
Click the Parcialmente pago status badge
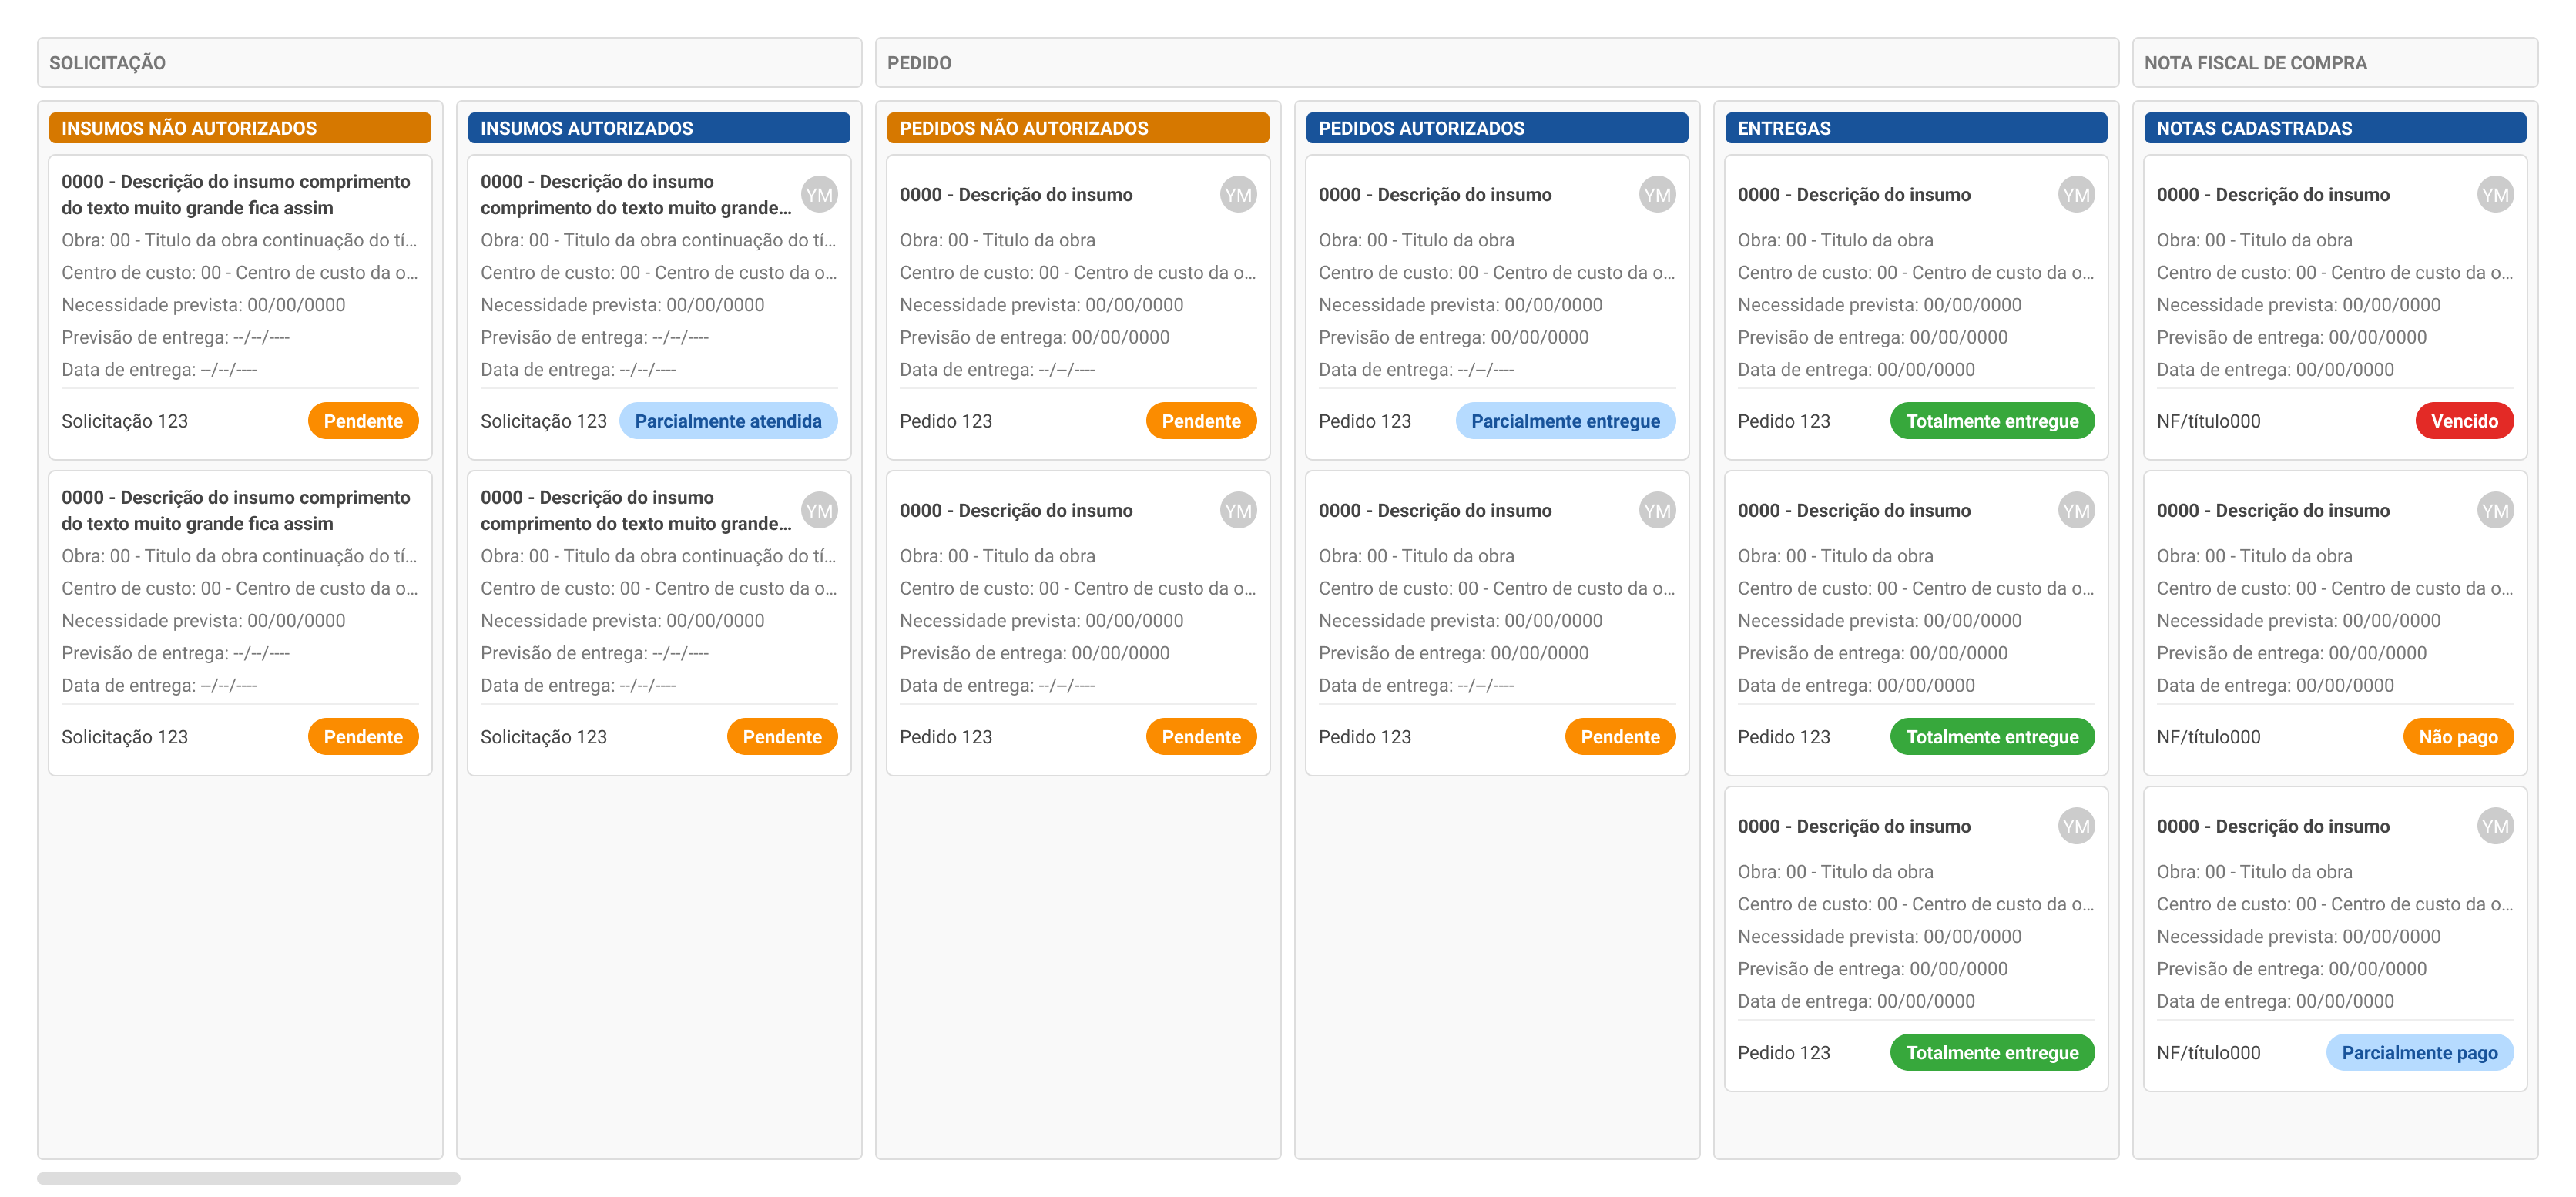click(x=2419, y=1052)
